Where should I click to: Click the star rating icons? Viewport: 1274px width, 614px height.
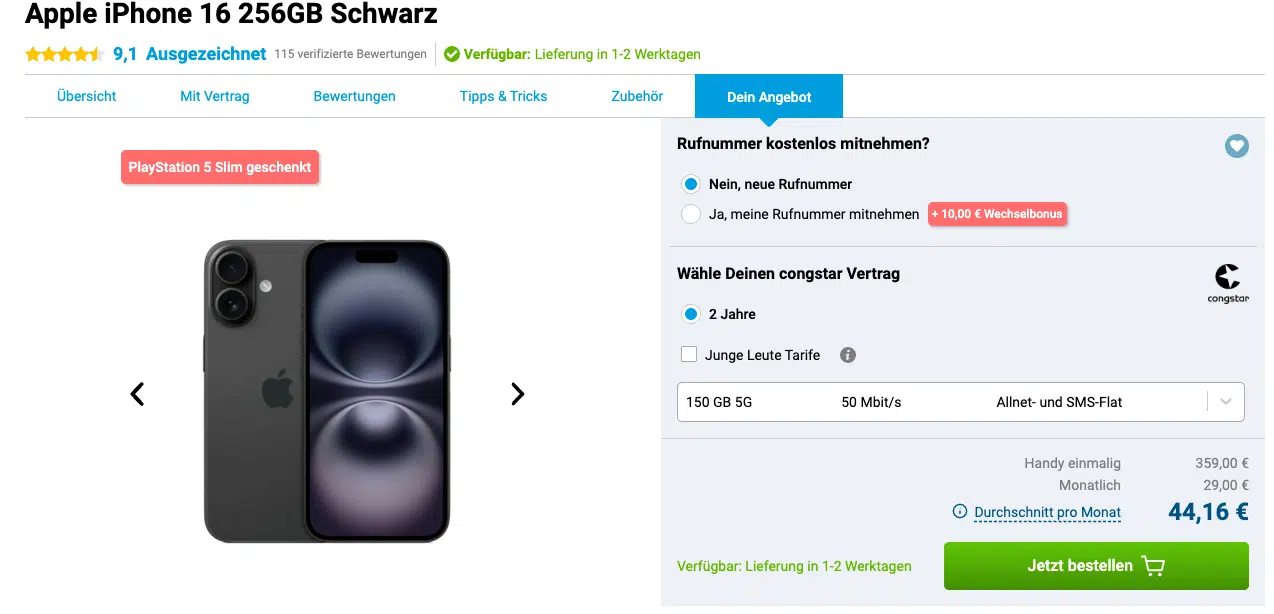coord(64,54)
